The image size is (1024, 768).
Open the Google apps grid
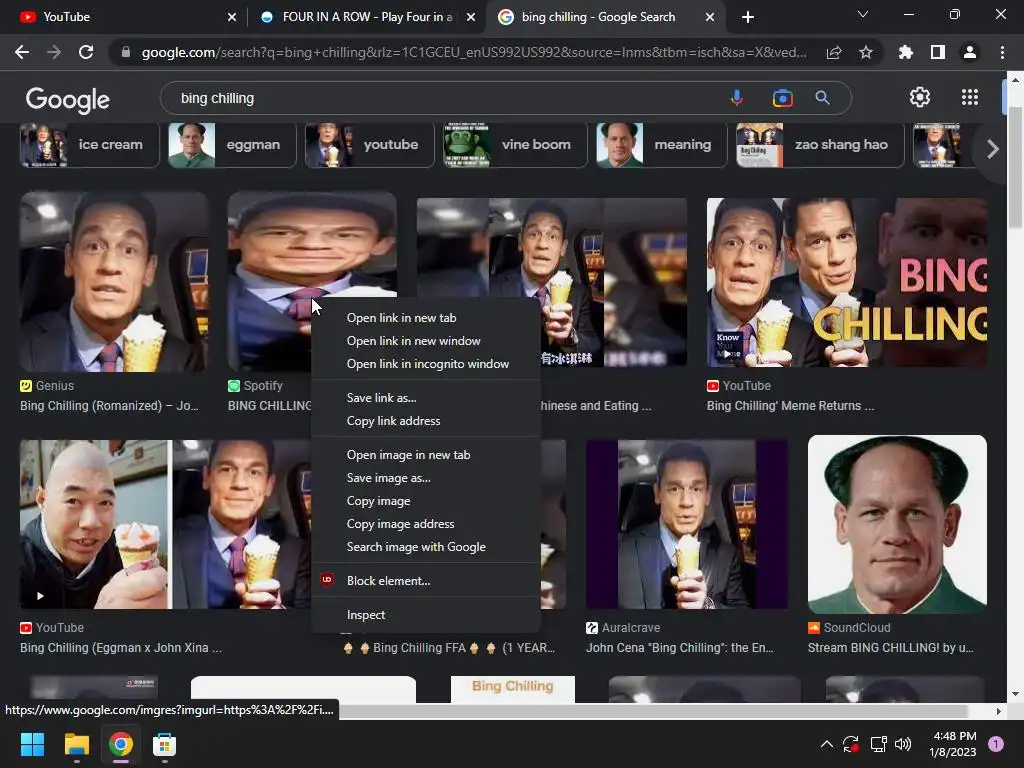point(970,97)
